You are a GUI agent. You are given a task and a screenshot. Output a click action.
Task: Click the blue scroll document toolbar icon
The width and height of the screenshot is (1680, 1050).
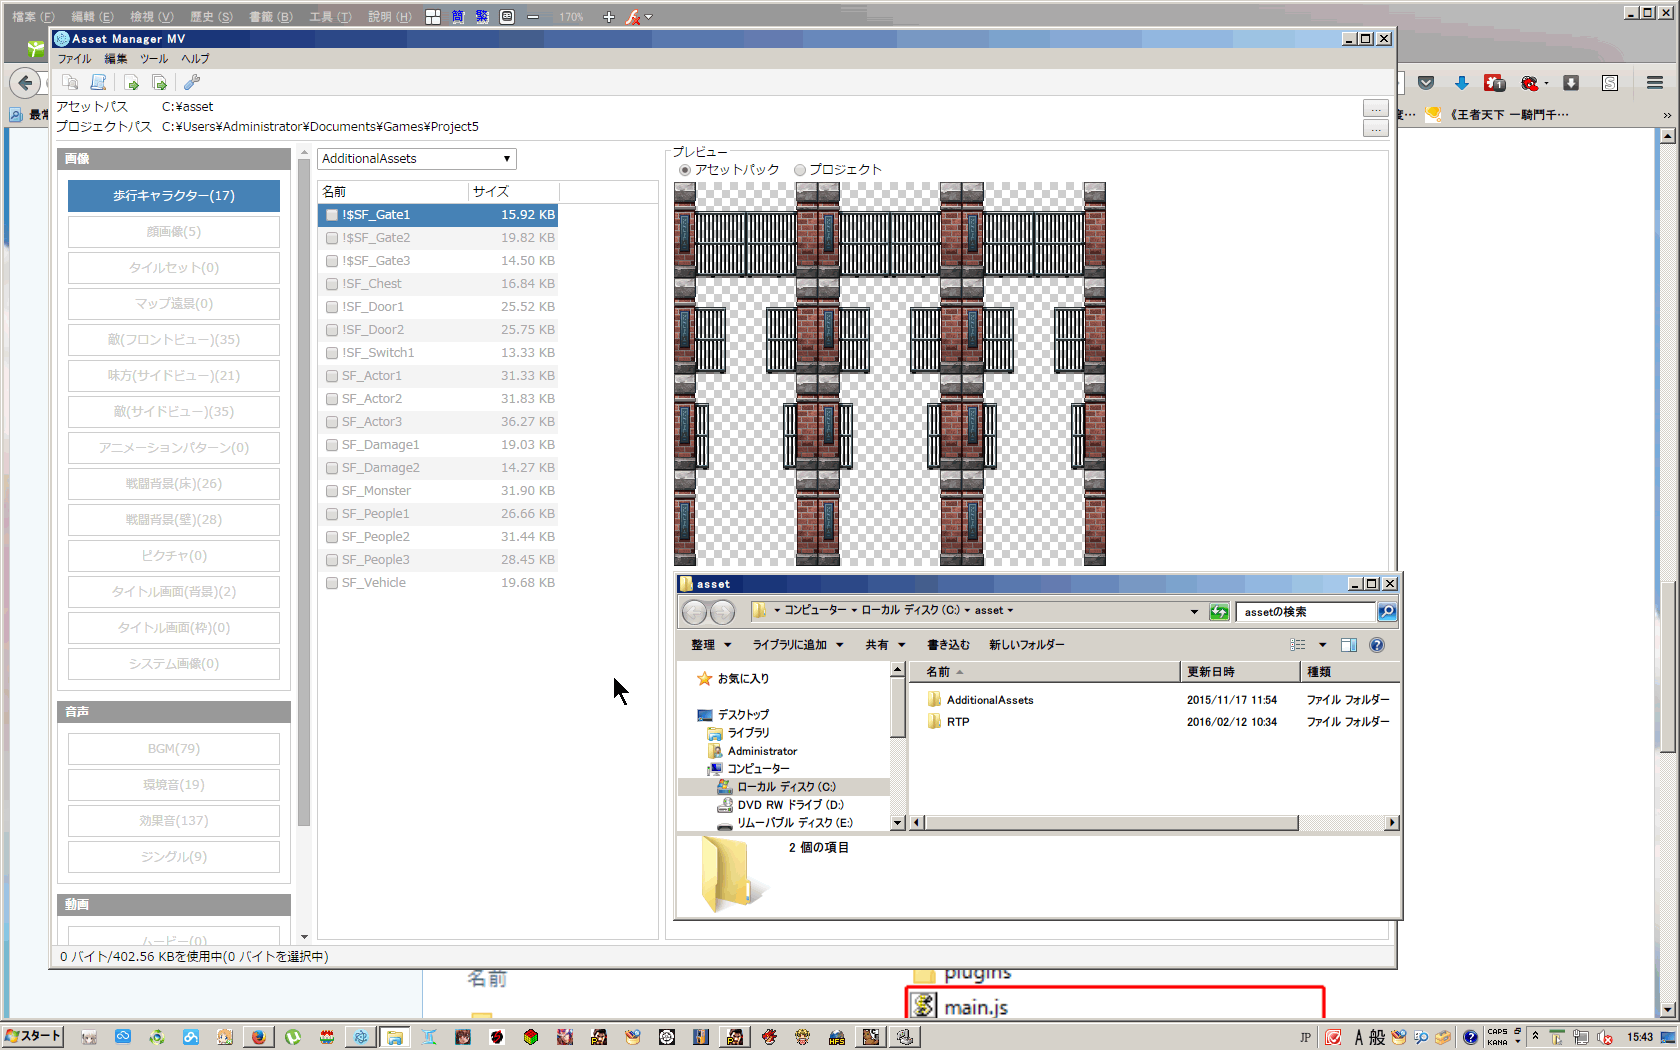[x=98, y=82]
